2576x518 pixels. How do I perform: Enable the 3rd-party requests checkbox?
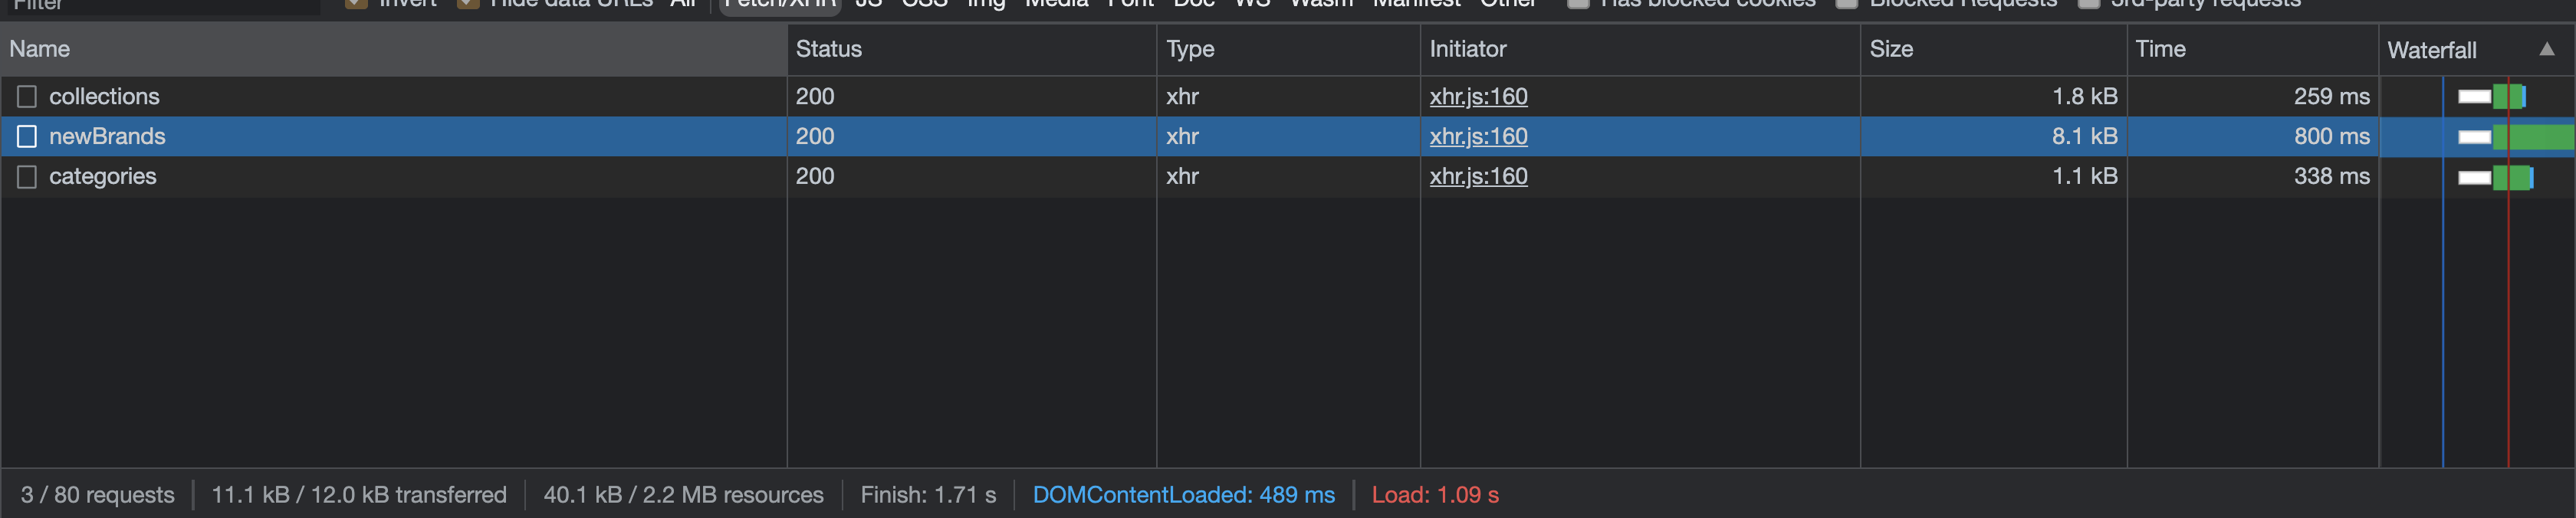(x=2088, y=3)
